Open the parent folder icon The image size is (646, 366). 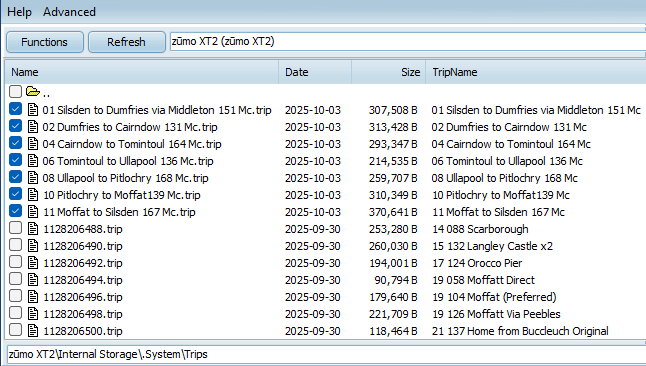33,92
